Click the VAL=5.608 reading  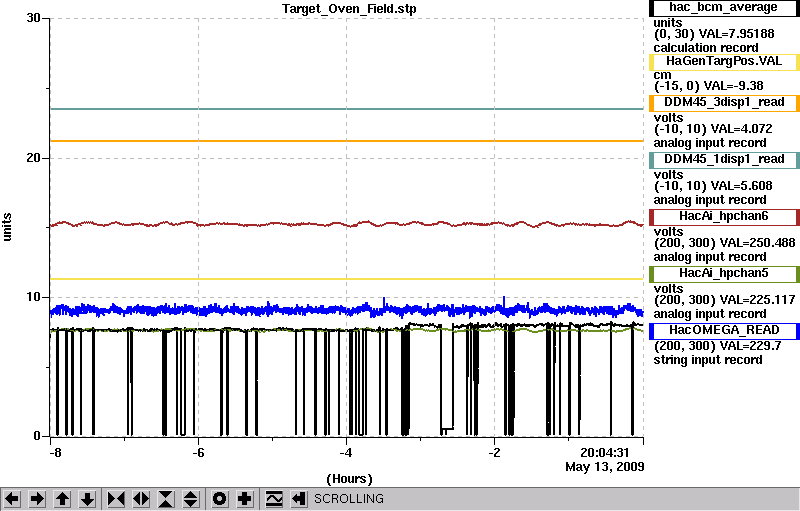[x=741, y=186]
